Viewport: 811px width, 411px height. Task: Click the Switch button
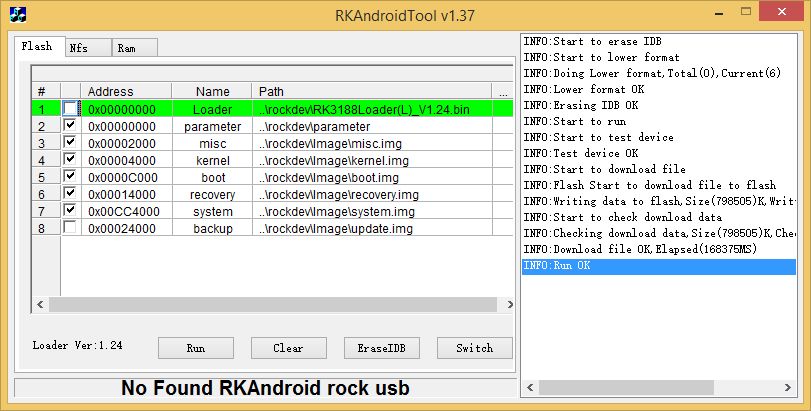(x=474, y=348)
